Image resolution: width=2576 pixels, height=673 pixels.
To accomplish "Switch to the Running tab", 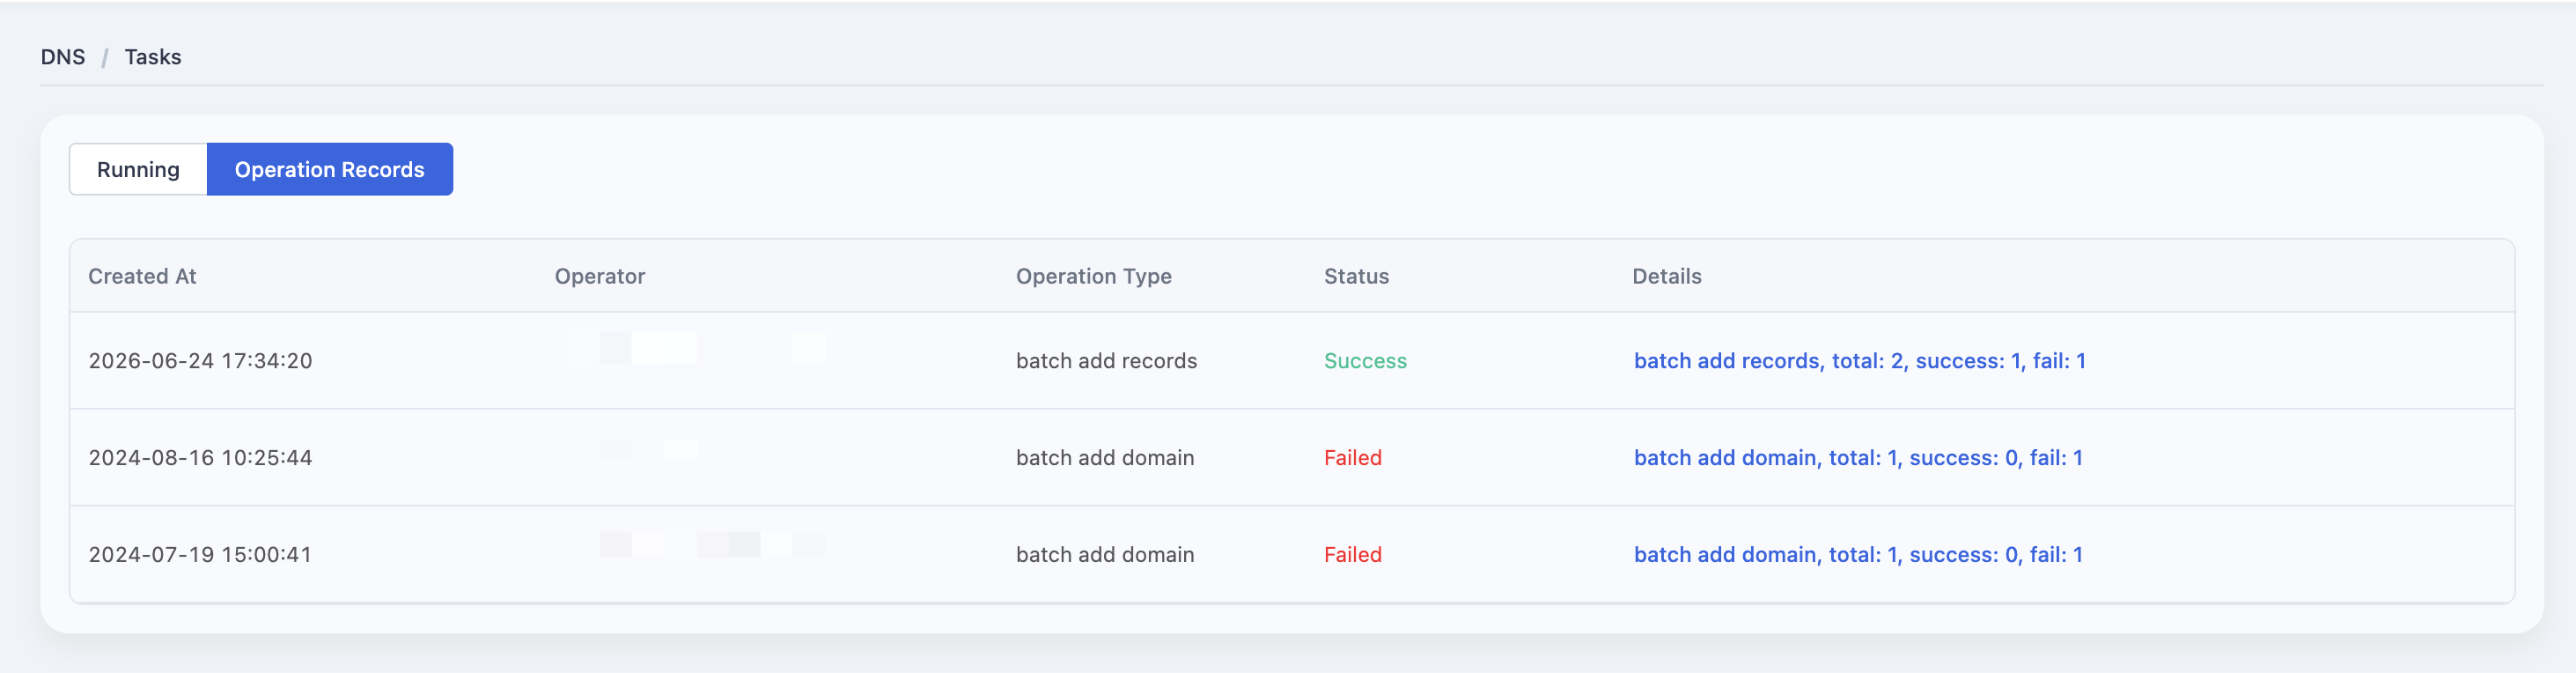I will (138, 169).
